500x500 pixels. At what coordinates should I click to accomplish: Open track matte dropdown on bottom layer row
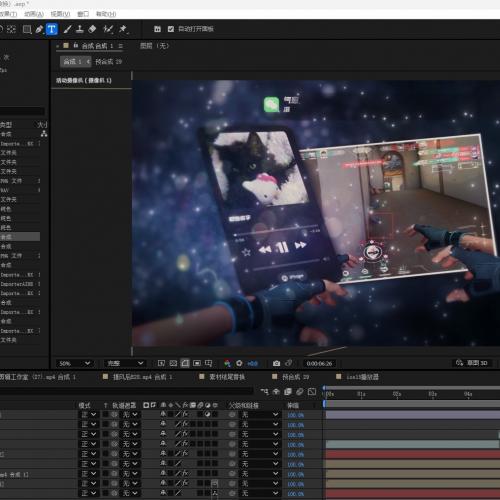[x=130, y=493]
